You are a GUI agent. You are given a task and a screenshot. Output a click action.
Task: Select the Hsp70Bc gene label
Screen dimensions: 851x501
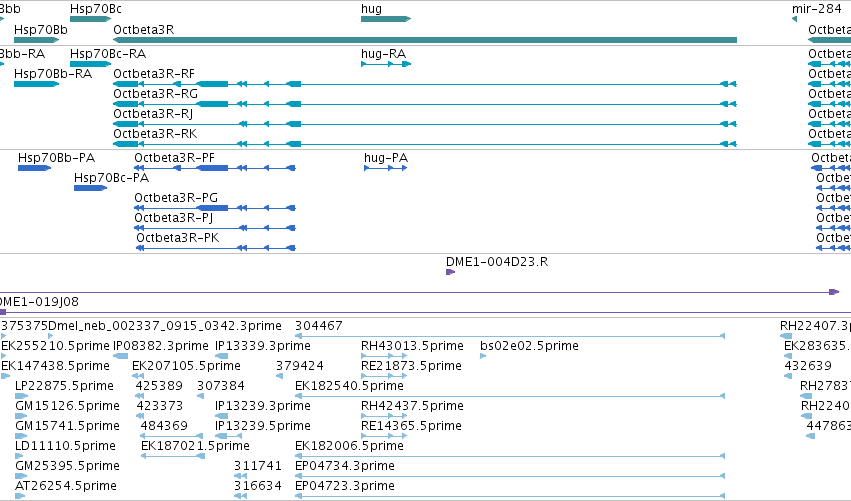point(96,9)
